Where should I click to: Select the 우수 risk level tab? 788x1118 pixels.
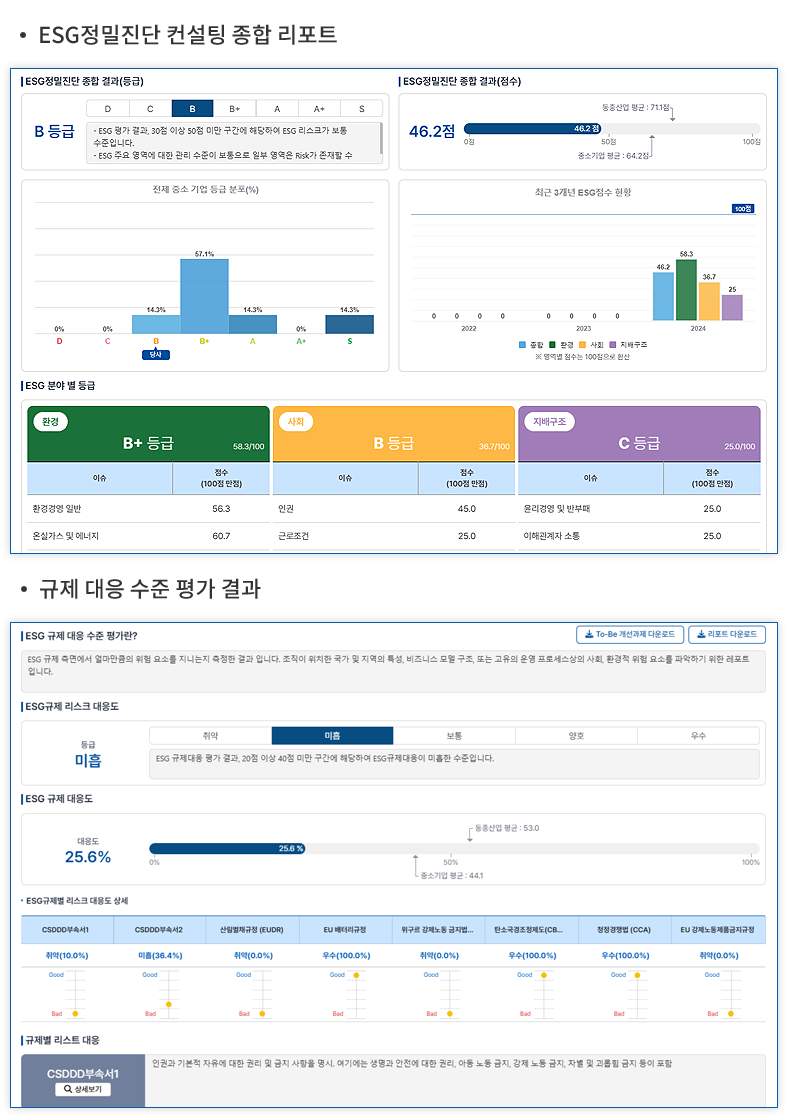click(698, 736)
